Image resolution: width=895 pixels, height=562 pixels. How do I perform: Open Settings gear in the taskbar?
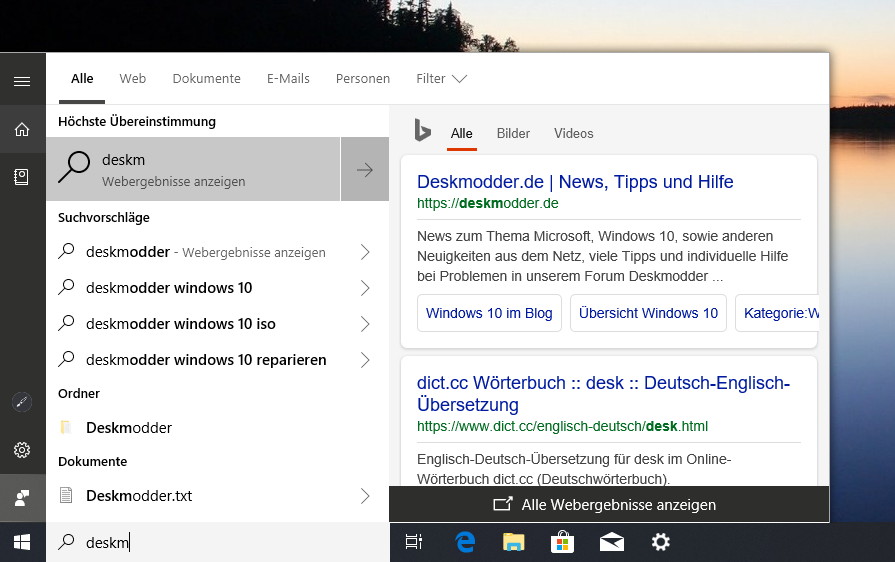pyautogui.click(x=660, y=541)
